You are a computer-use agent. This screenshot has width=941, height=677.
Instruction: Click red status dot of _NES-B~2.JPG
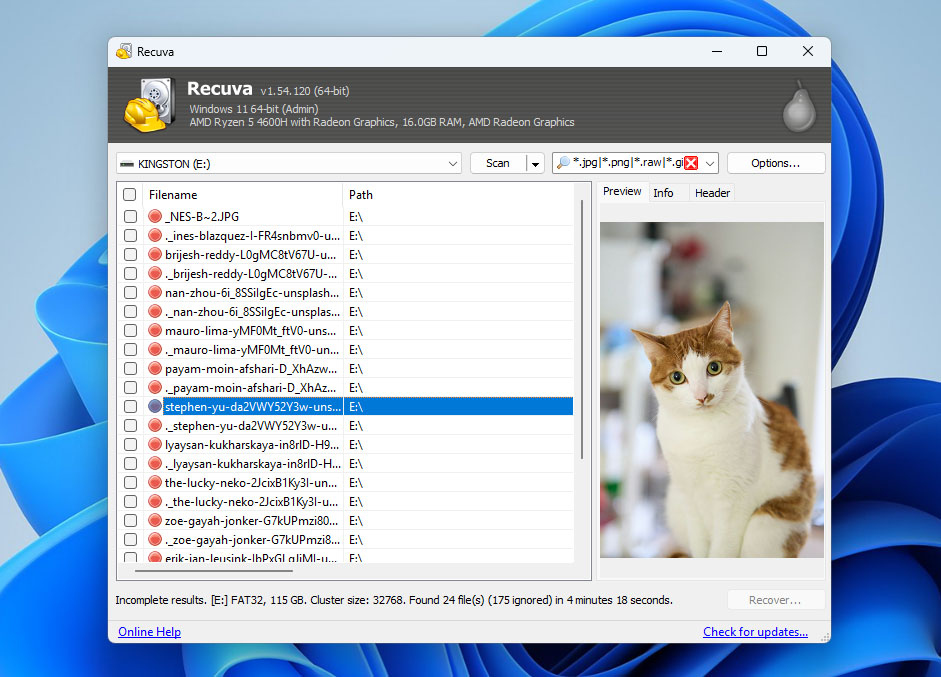coord(155,216)
